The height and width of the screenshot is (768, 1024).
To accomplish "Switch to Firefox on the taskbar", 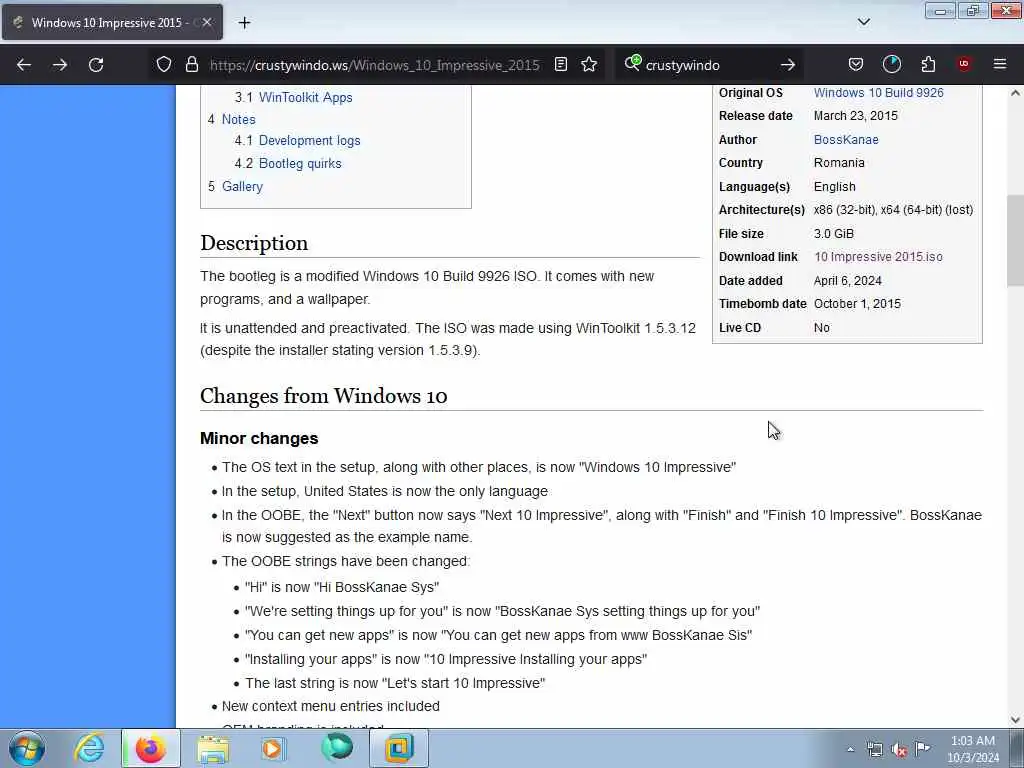I will click(x=150, y=748).
